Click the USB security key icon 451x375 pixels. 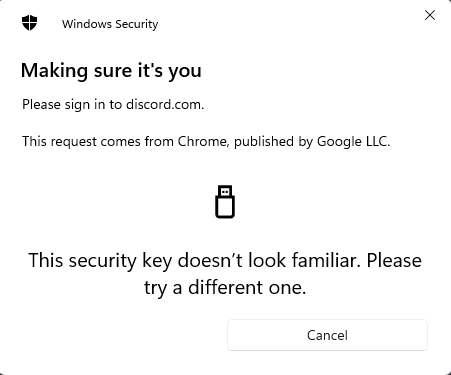pyautogui.click(x=225, y=202)
